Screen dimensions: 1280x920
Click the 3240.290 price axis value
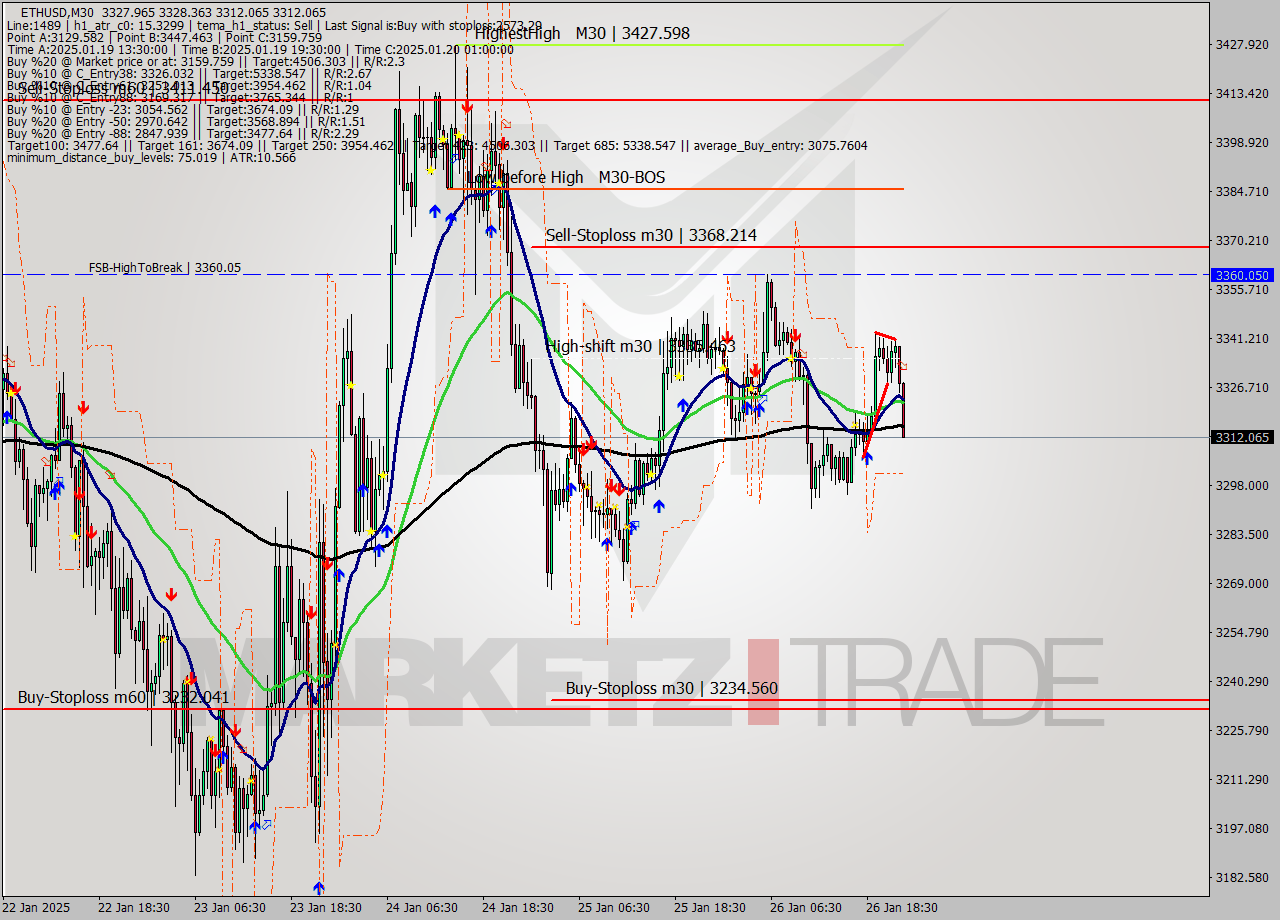pyautogui.click(x=1242, y=681)
